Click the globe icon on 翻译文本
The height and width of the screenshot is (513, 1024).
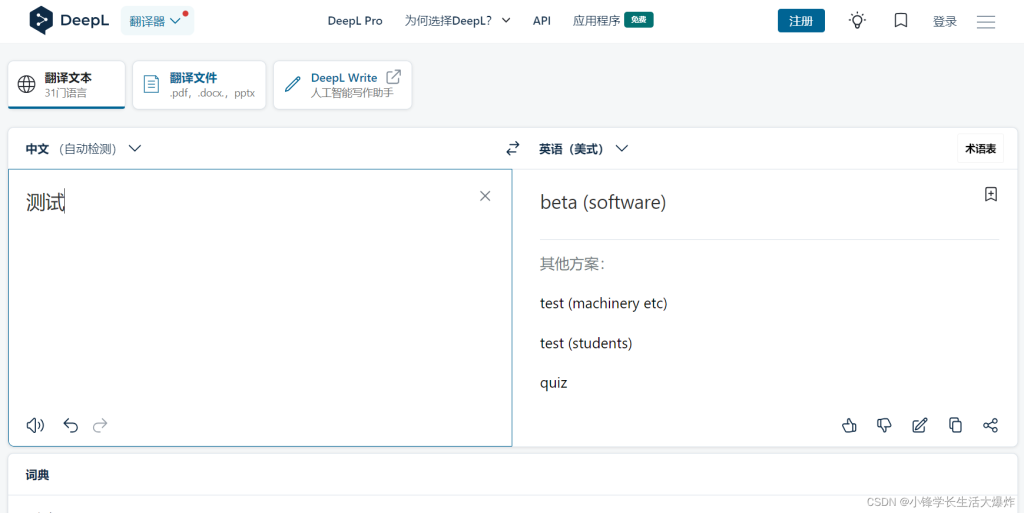[26, 84]
